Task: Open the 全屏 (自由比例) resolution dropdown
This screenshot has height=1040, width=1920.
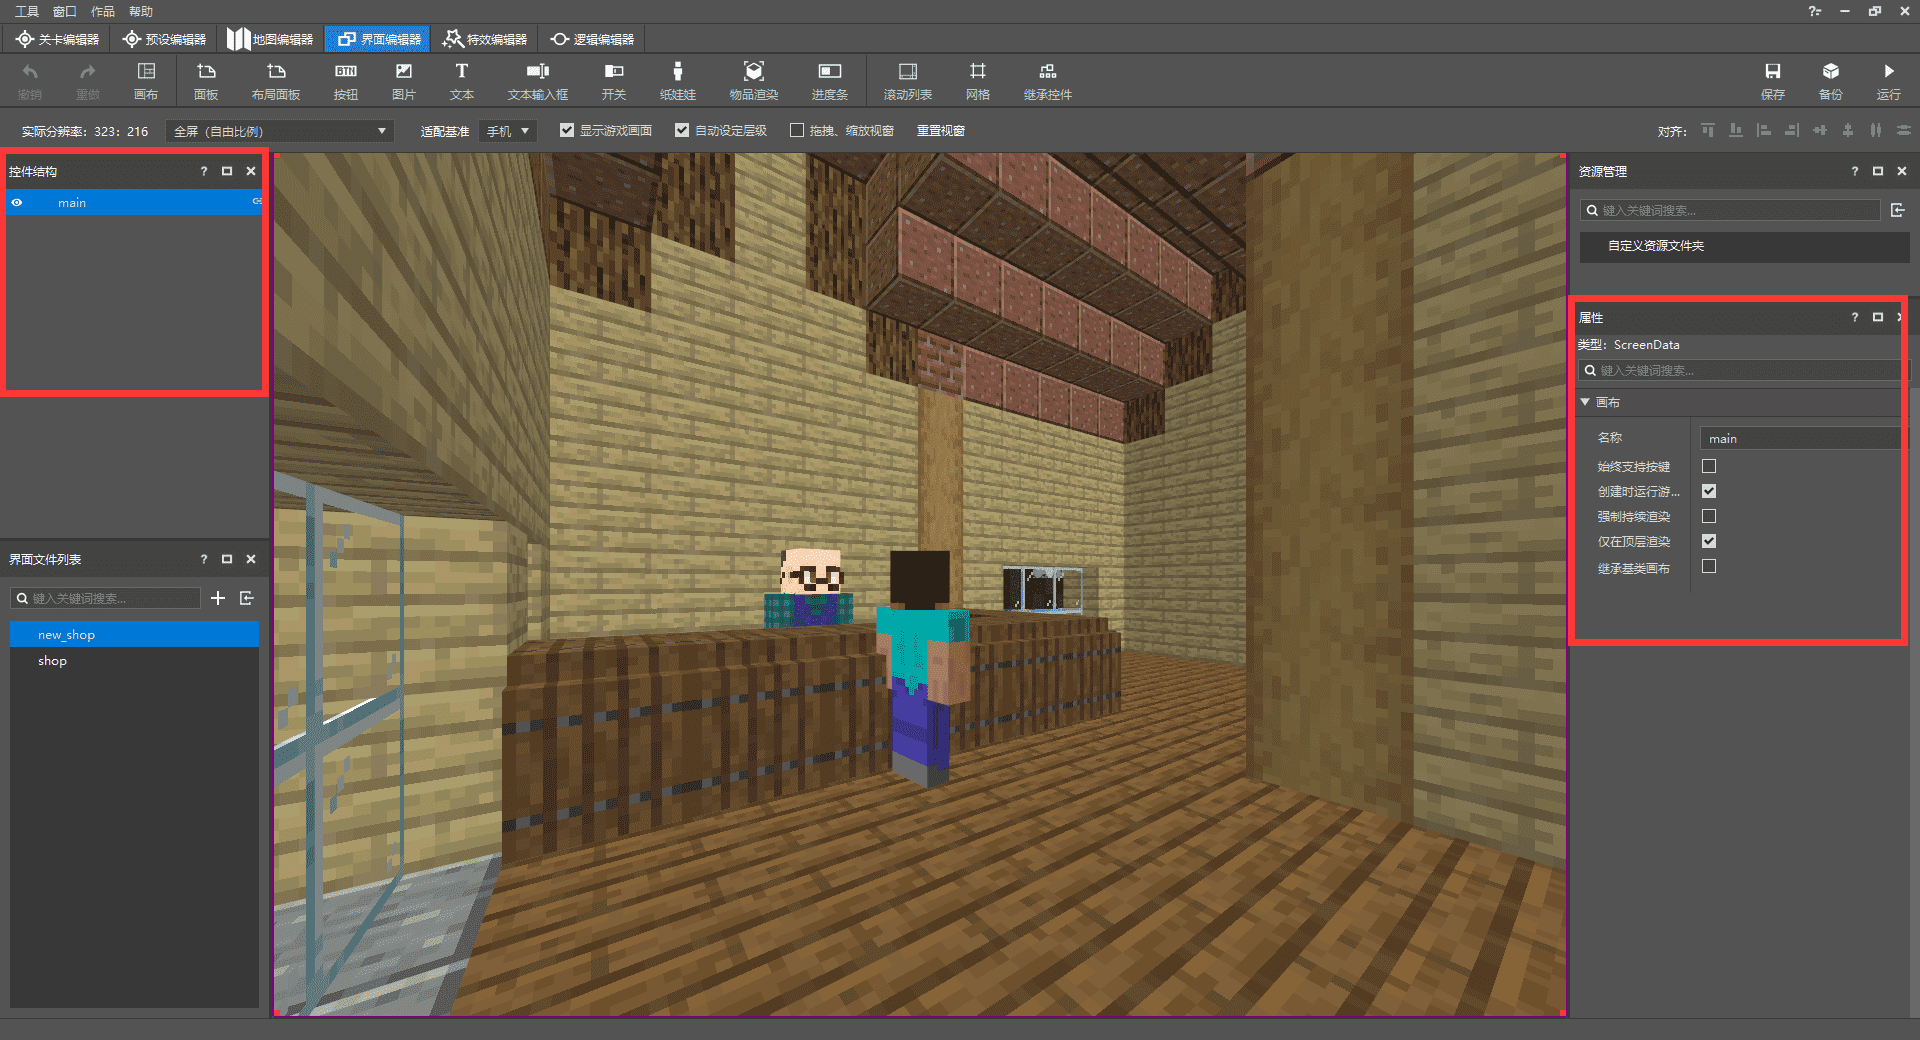Action: [280, 131]
